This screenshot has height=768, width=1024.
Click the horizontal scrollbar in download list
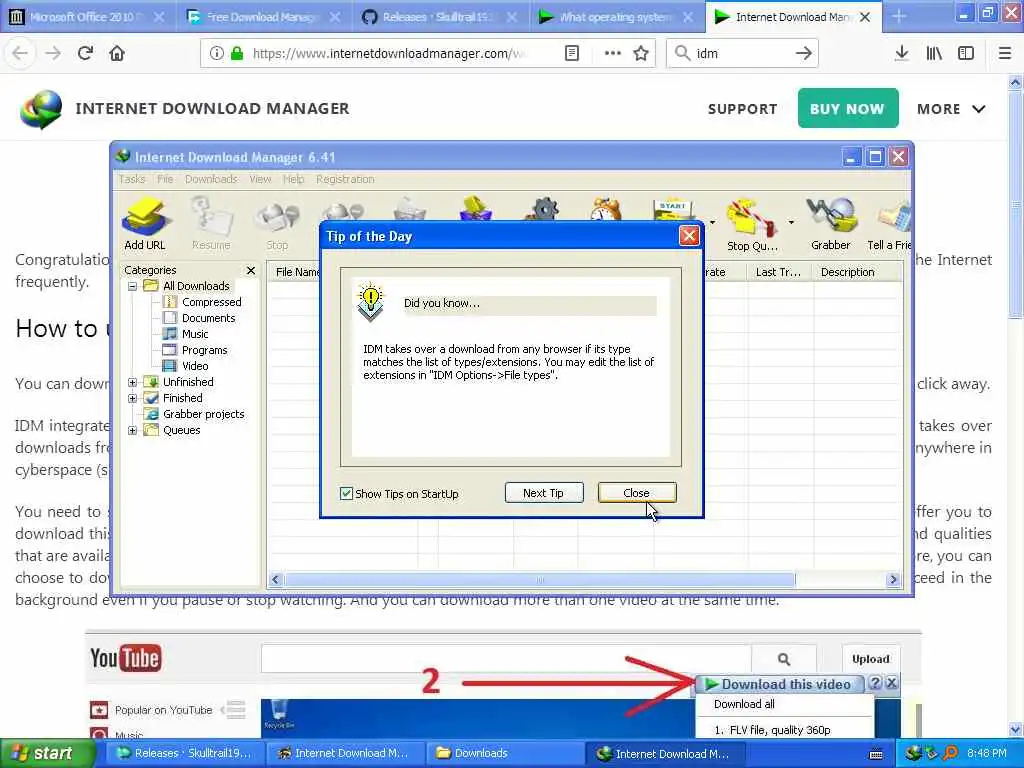pyautogui.click(x=539, y=579)
